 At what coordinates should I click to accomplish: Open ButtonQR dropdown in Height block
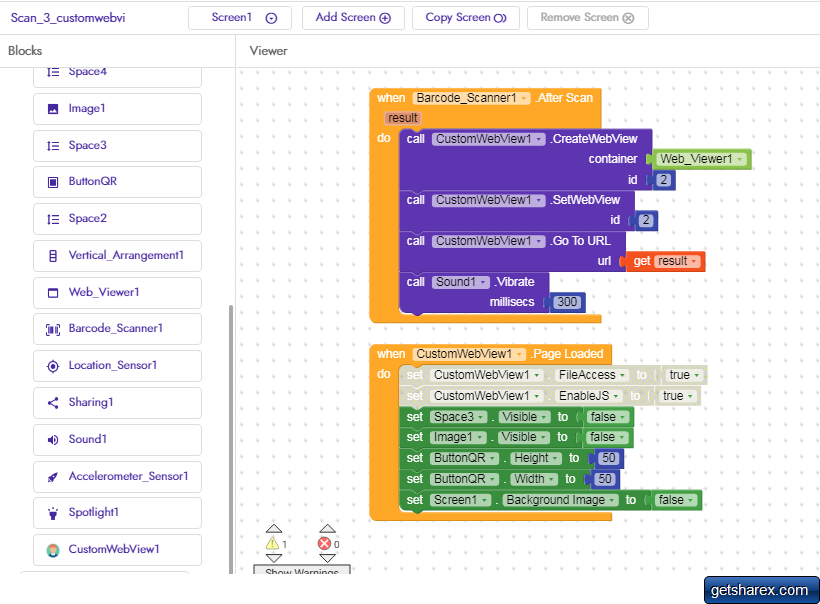pos(464,458)
